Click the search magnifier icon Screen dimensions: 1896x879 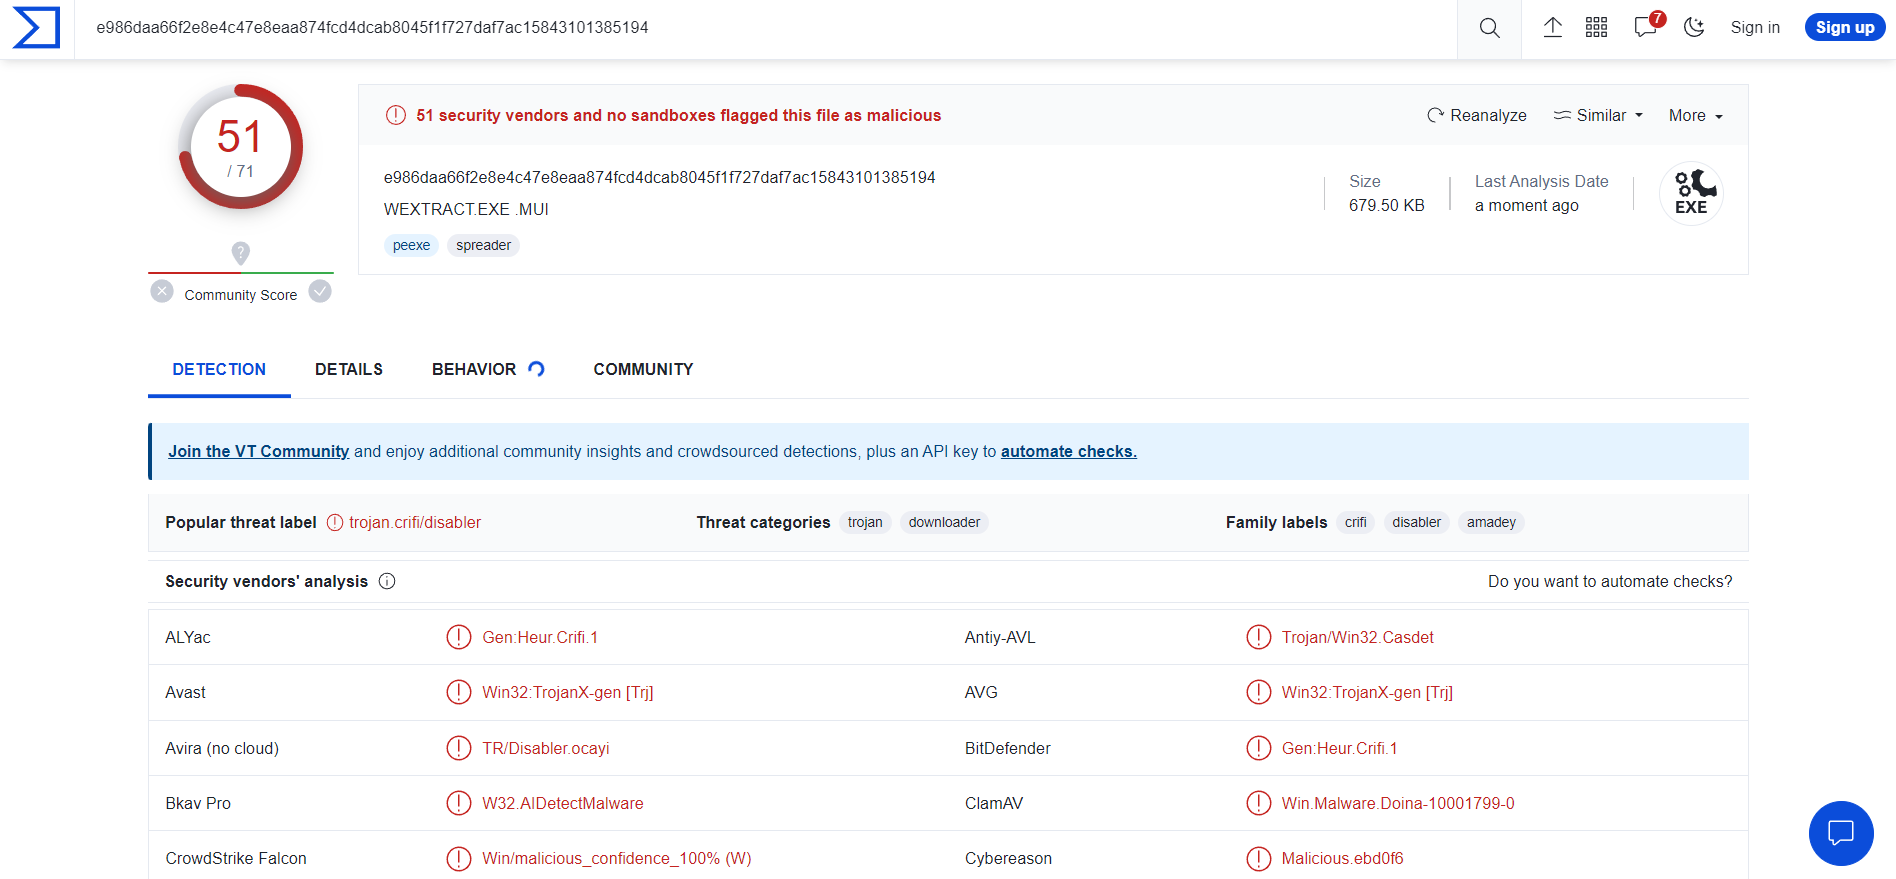[1489, 28]
